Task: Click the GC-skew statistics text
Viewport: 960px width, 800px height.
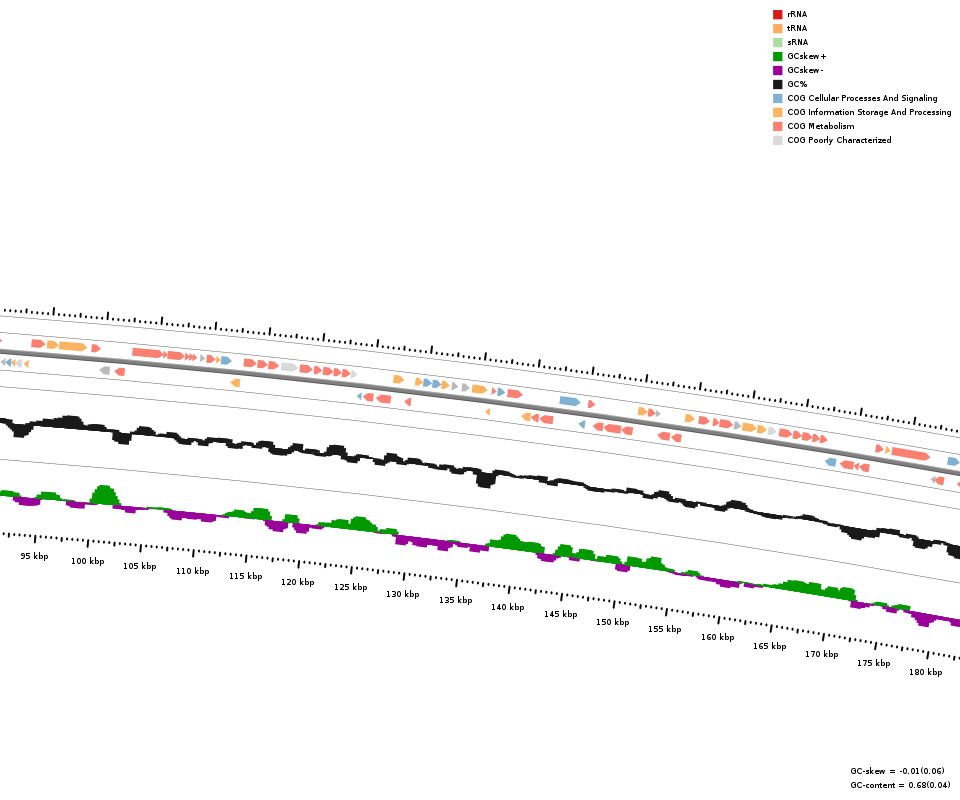Action: pyautogui.click(x=896, y=771)
